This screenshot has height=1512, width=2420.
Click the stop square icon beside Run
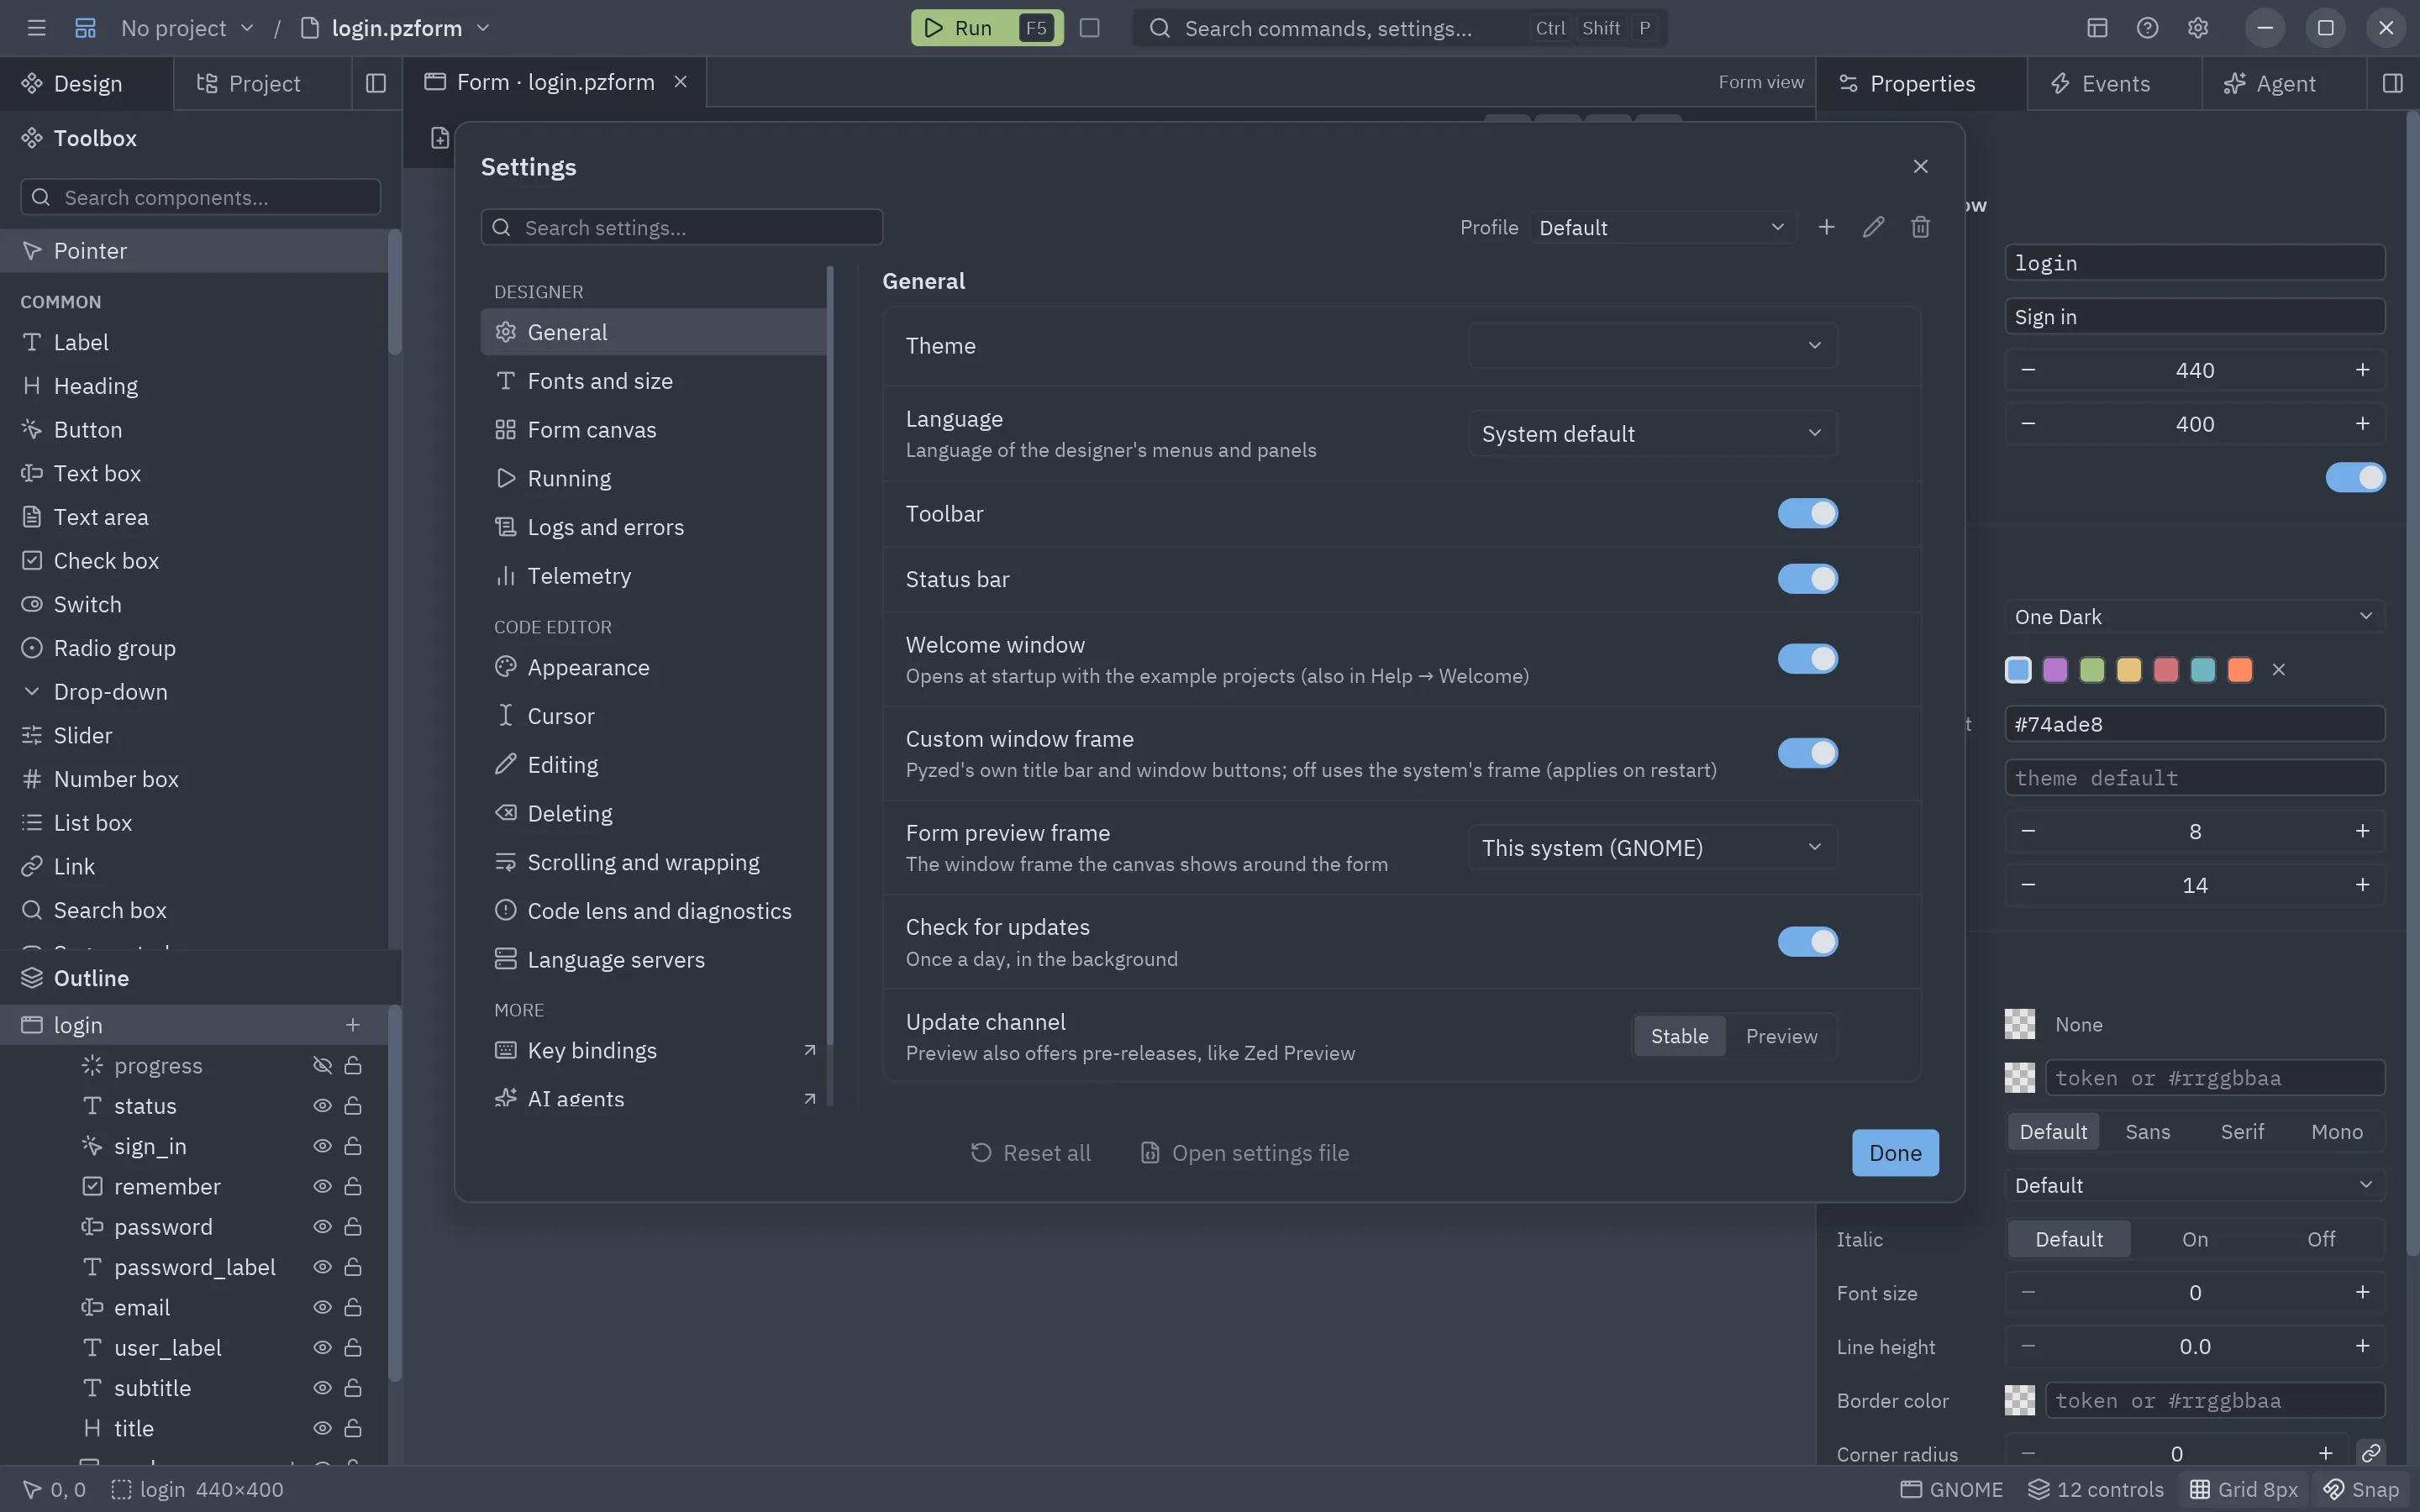1090,28
